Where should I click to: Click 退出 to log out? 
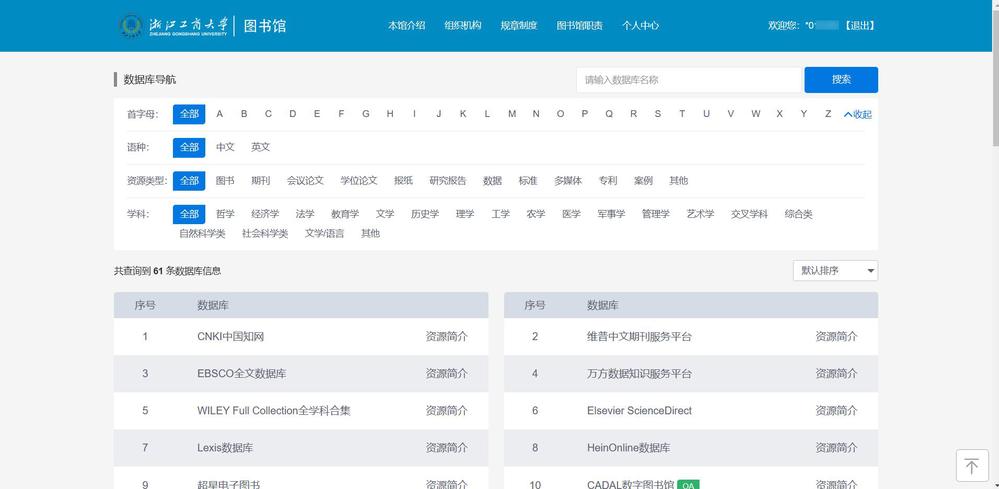pos(859,26)
